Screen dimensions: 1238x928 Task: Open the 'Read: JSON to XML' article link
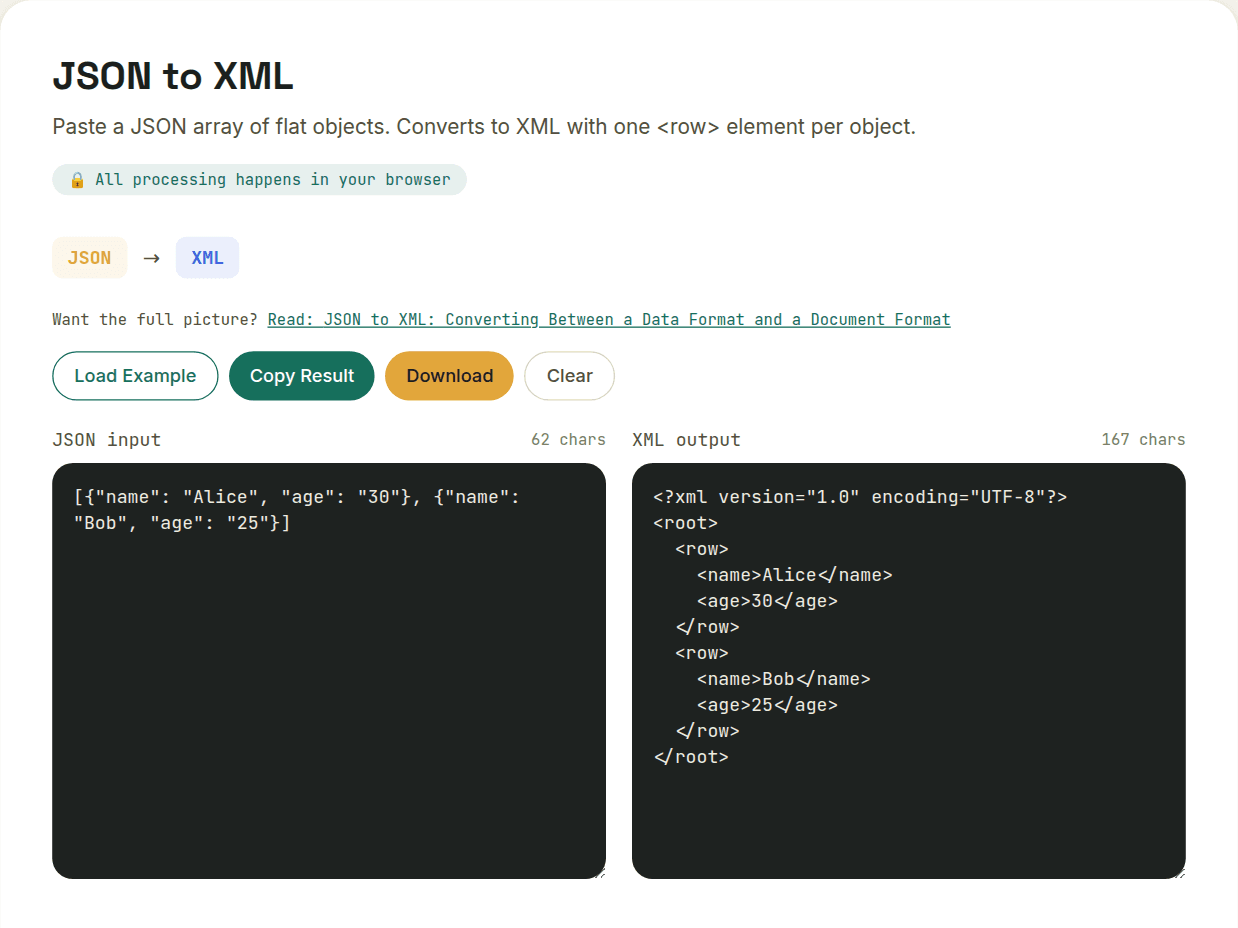pos(609,320)
